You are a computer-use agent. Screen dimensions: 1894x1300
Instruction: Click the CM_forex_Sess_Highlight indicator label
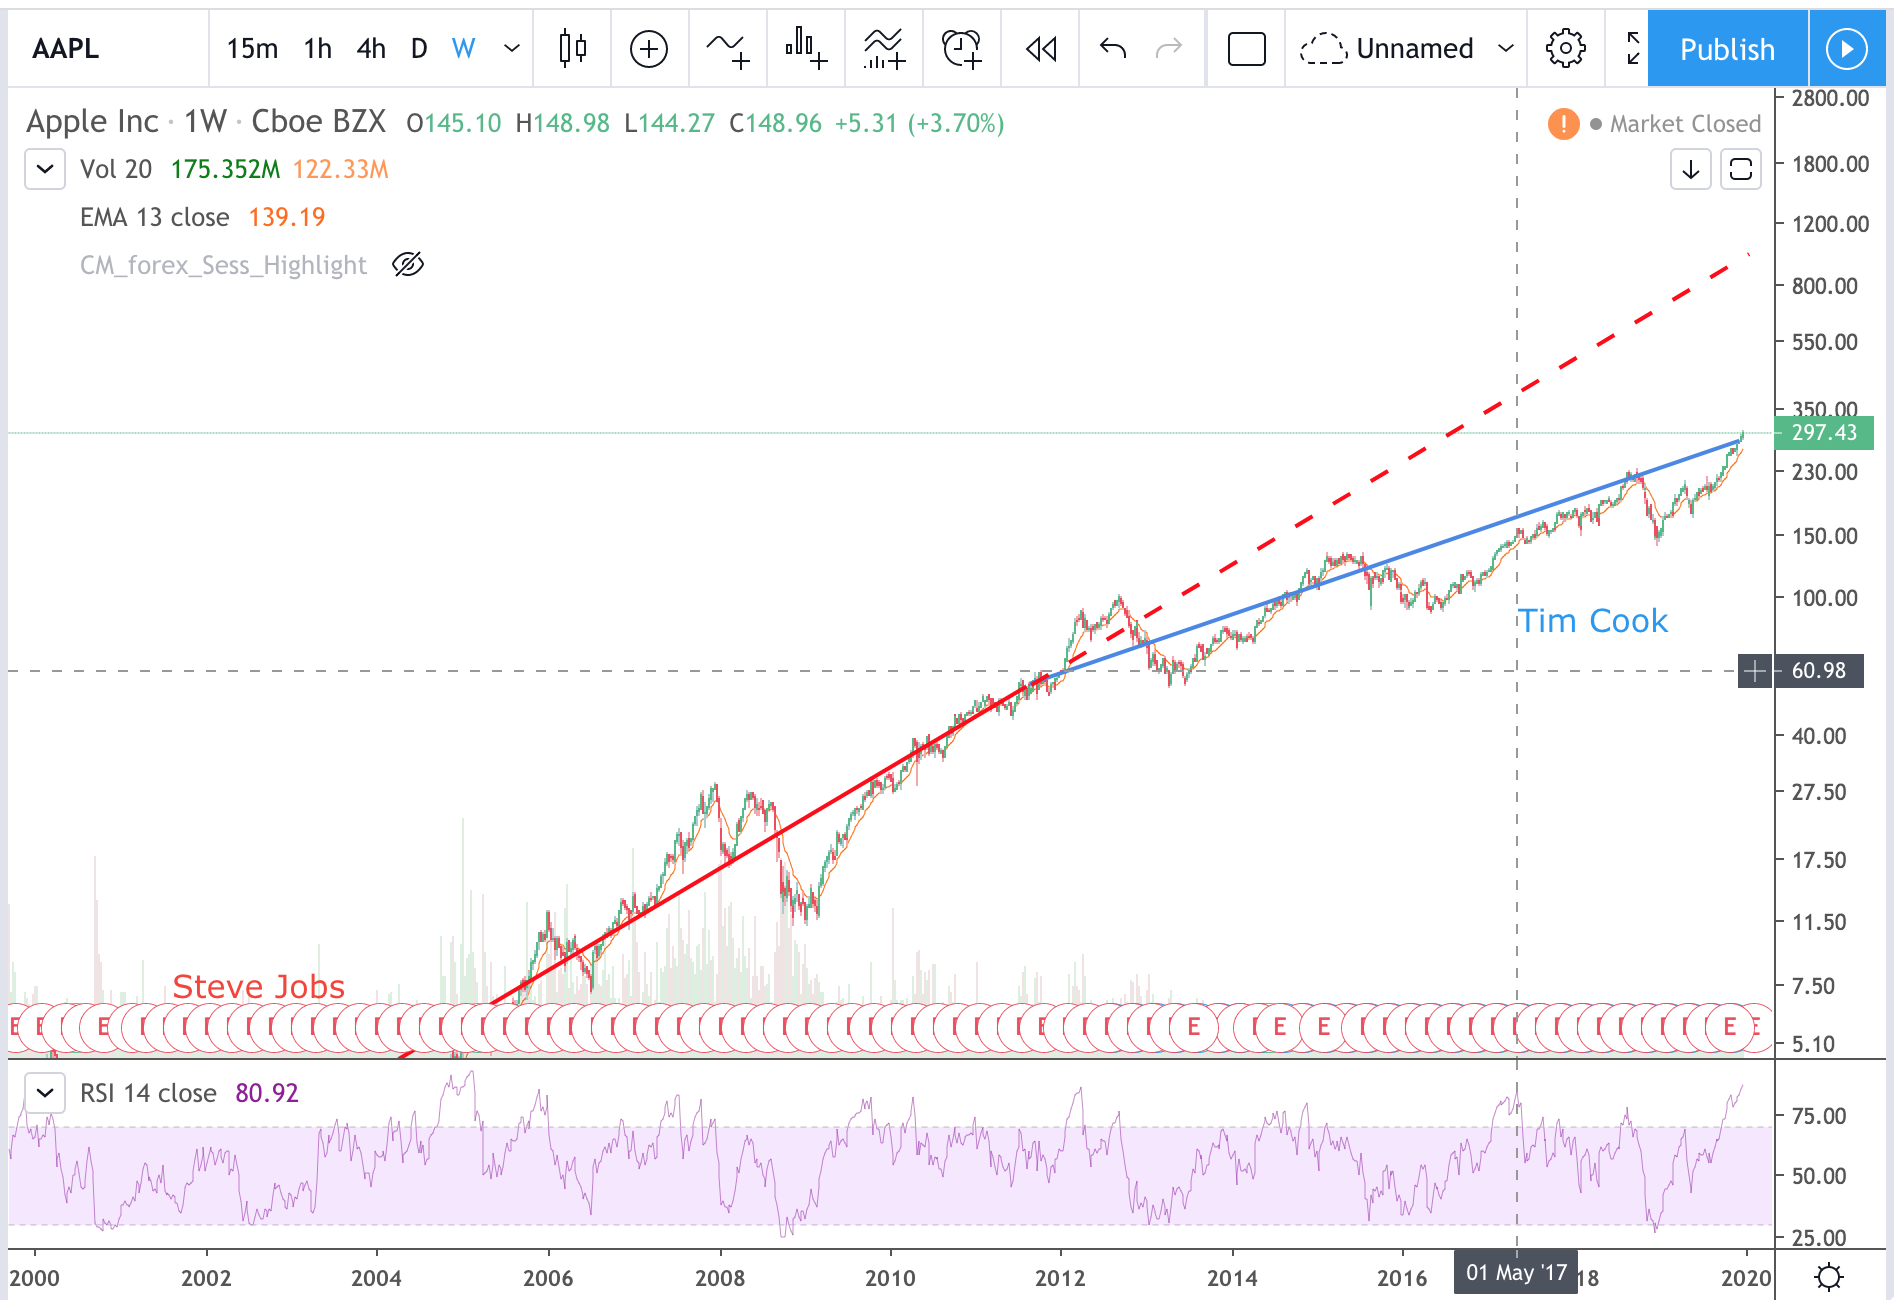[223, 265]
